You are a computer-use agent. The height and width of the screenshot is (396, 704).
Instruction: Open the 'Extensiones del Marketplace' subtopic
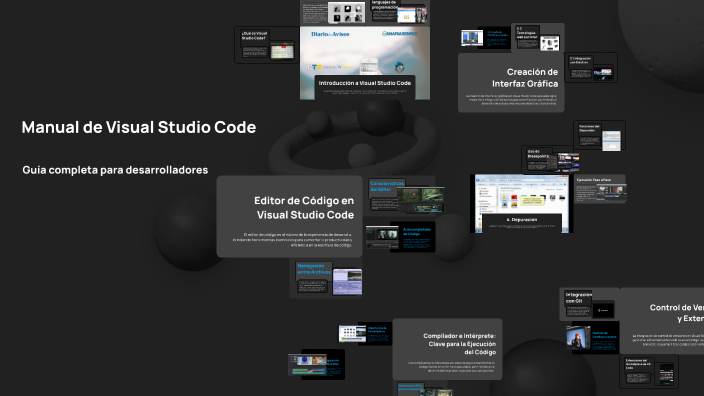[649, 371]
